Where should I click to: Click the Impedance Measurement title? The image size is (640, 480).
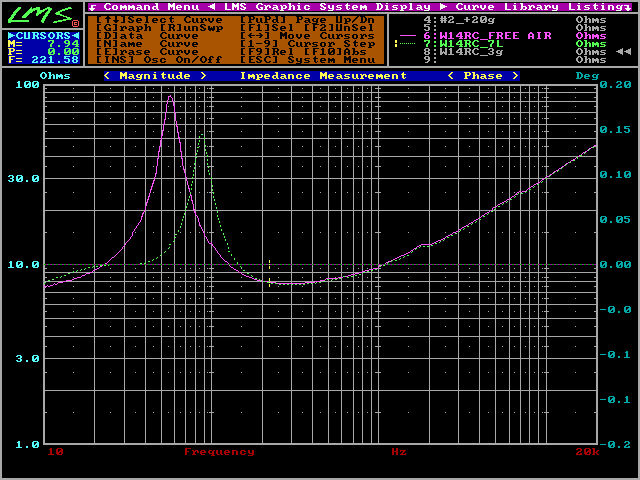[323, 76]
